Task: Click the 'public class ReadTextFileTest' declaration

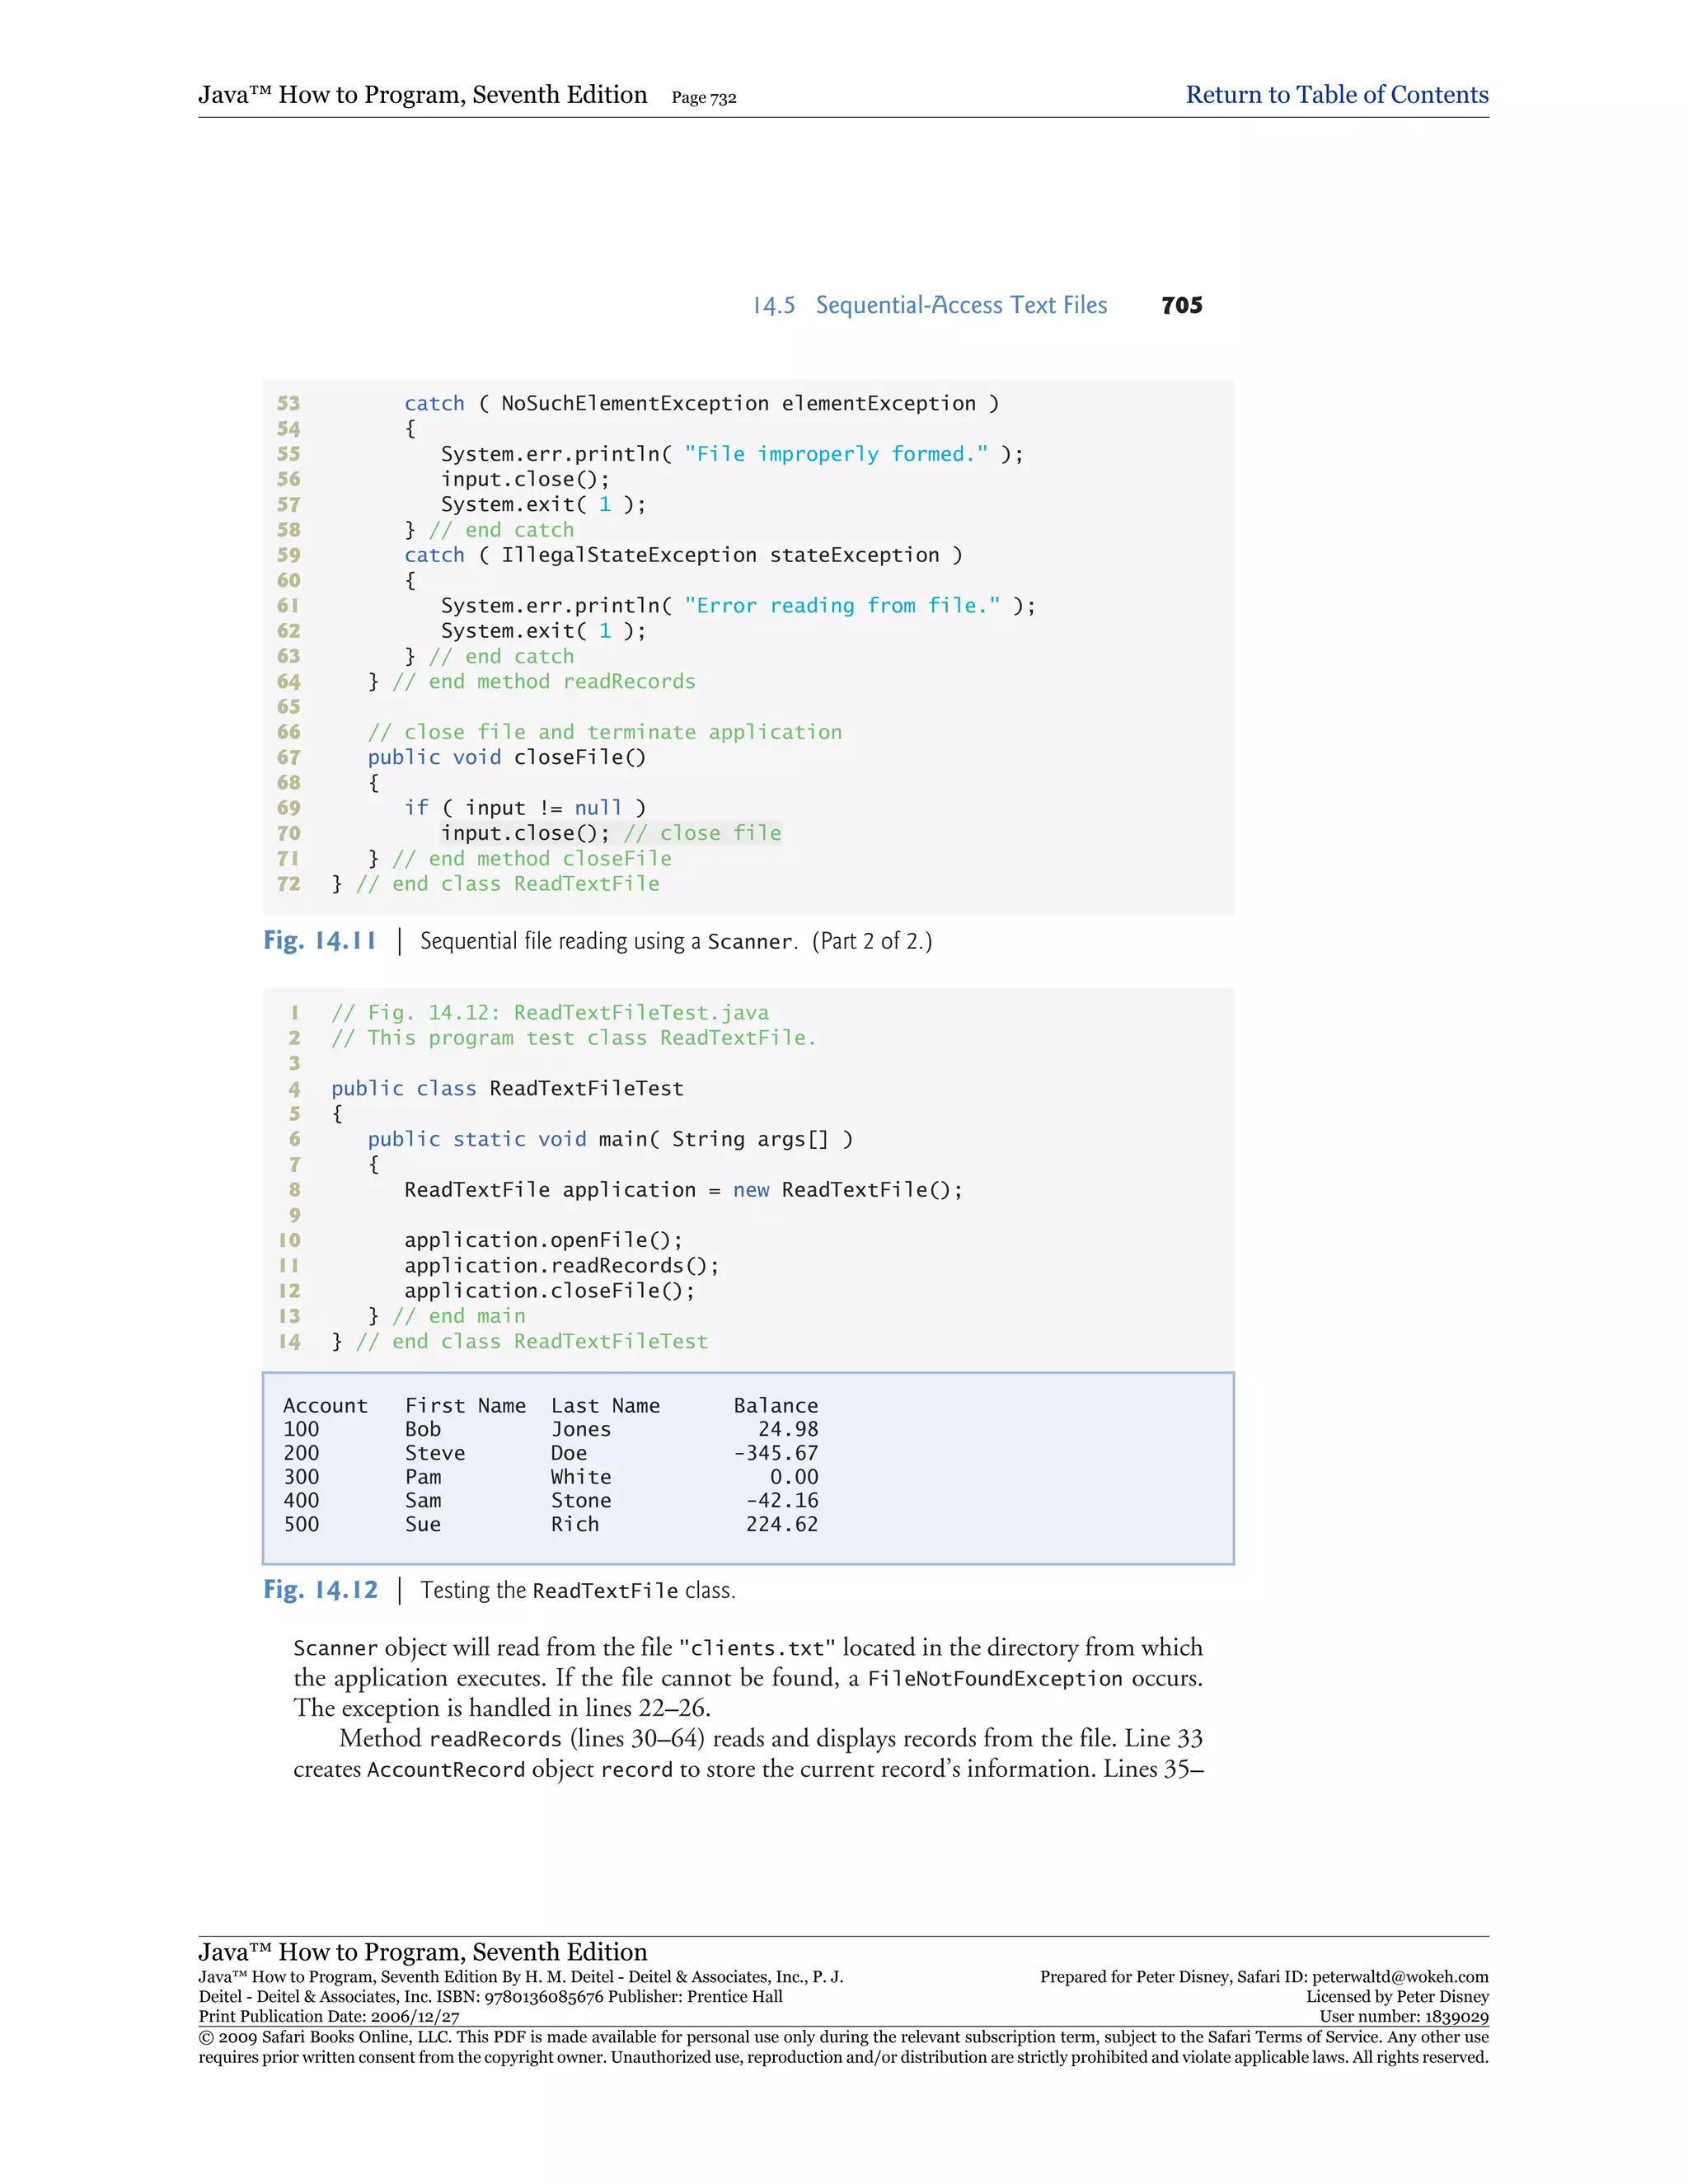Action: pyautogui.click(x=507, y=1088)
